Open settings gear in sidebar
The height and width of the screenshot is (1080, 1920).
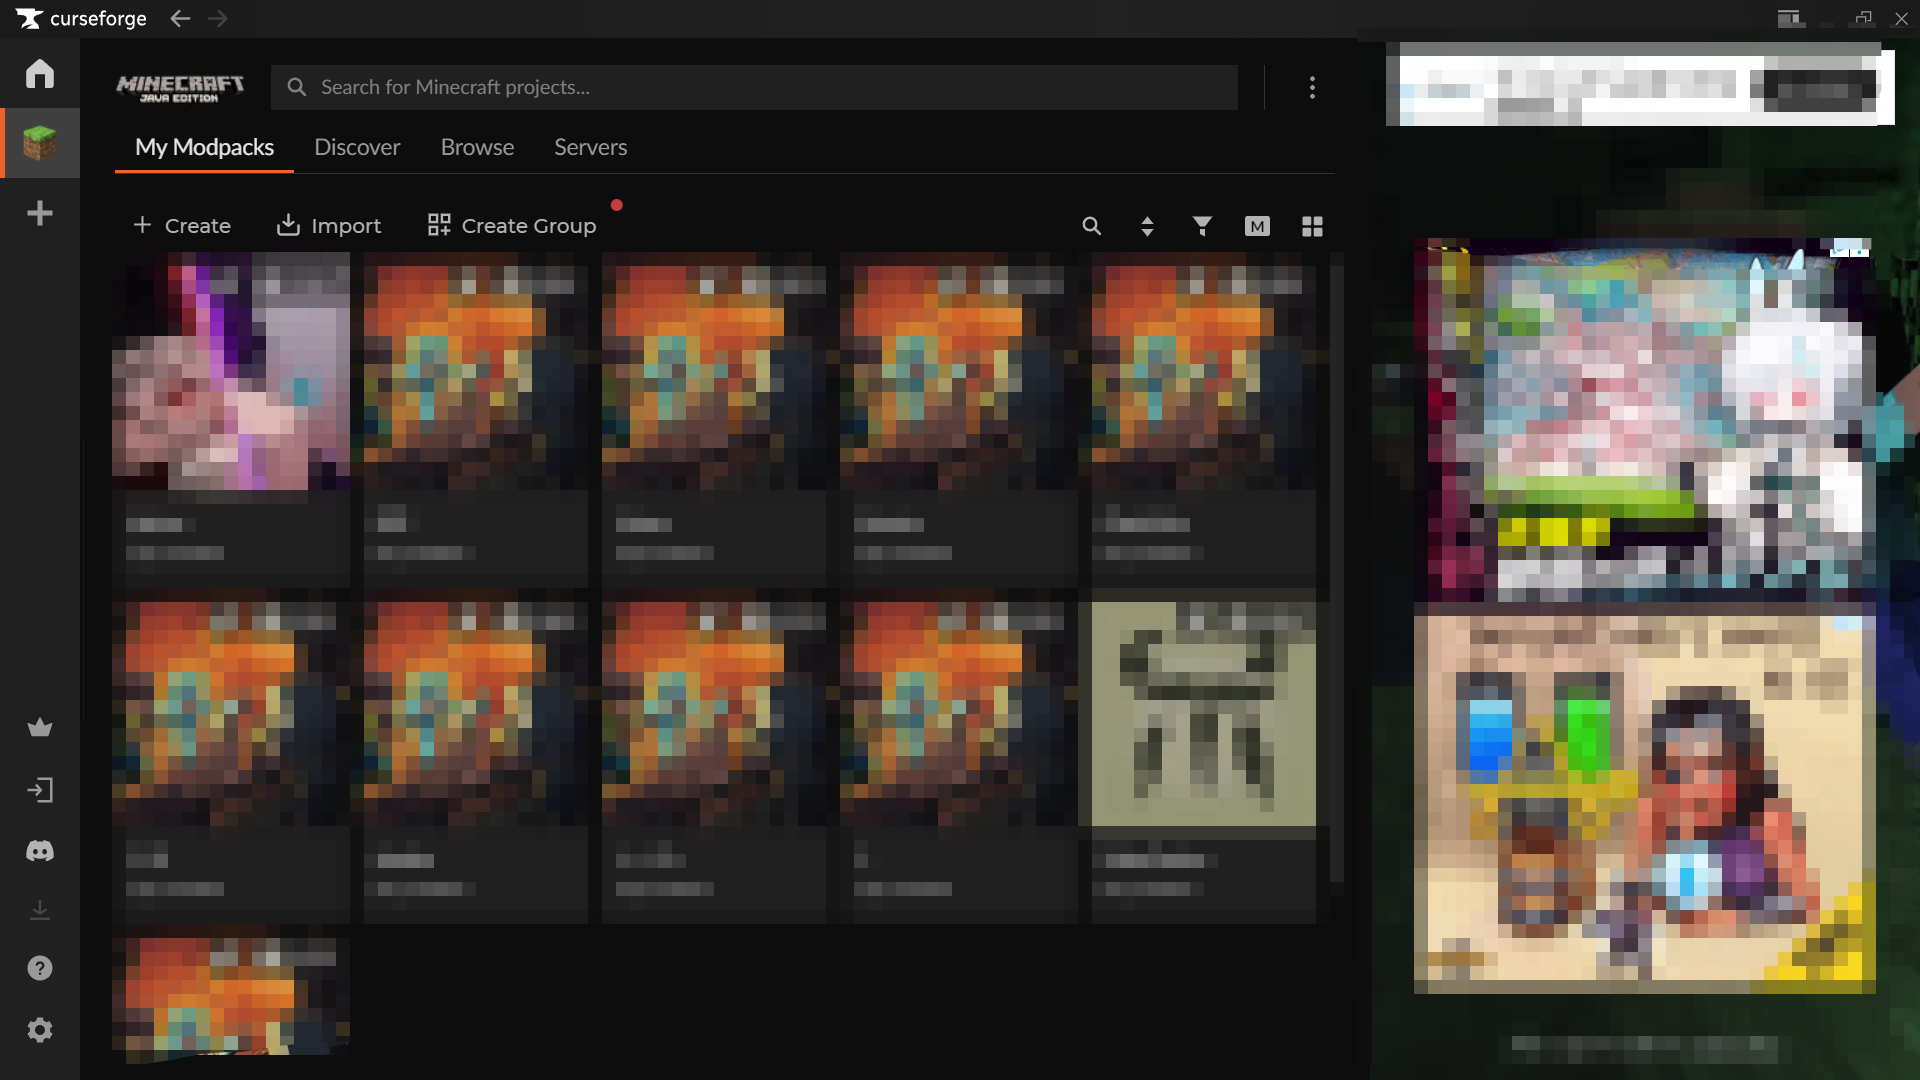[40, 1030]
